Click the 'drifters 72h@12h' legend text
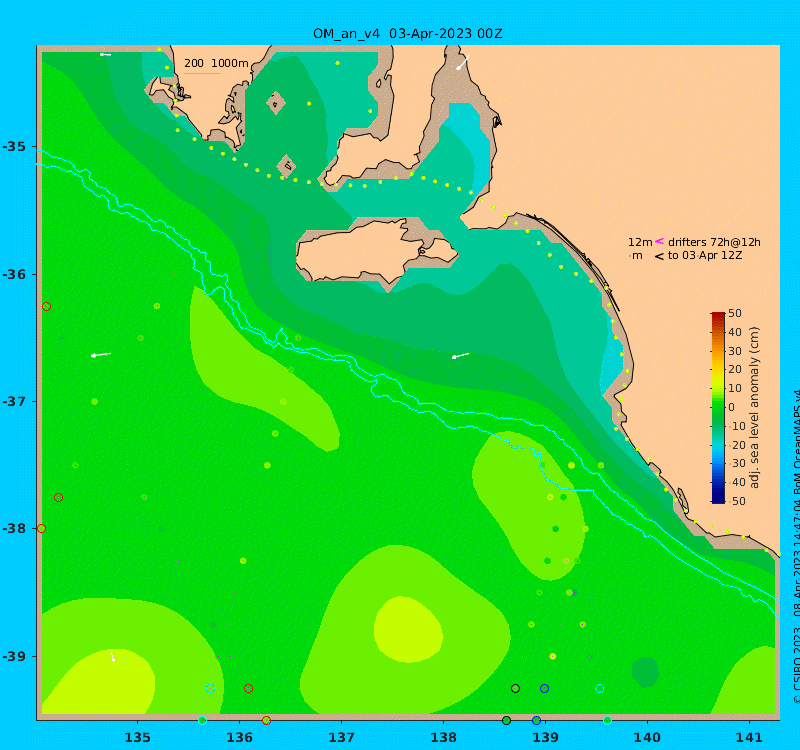The height and width of the screenshot is (750, 800). coord(714,242)
